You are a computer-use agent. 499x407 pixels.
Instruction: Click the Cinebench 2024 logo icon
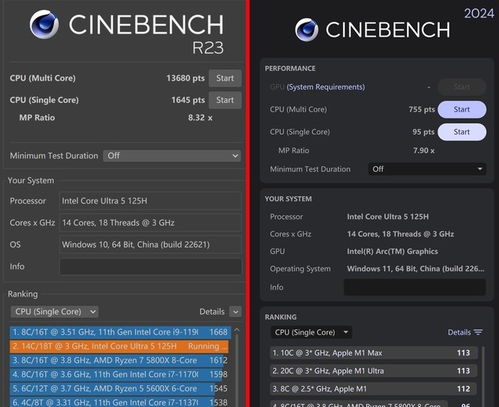click(x=306, y=30)
